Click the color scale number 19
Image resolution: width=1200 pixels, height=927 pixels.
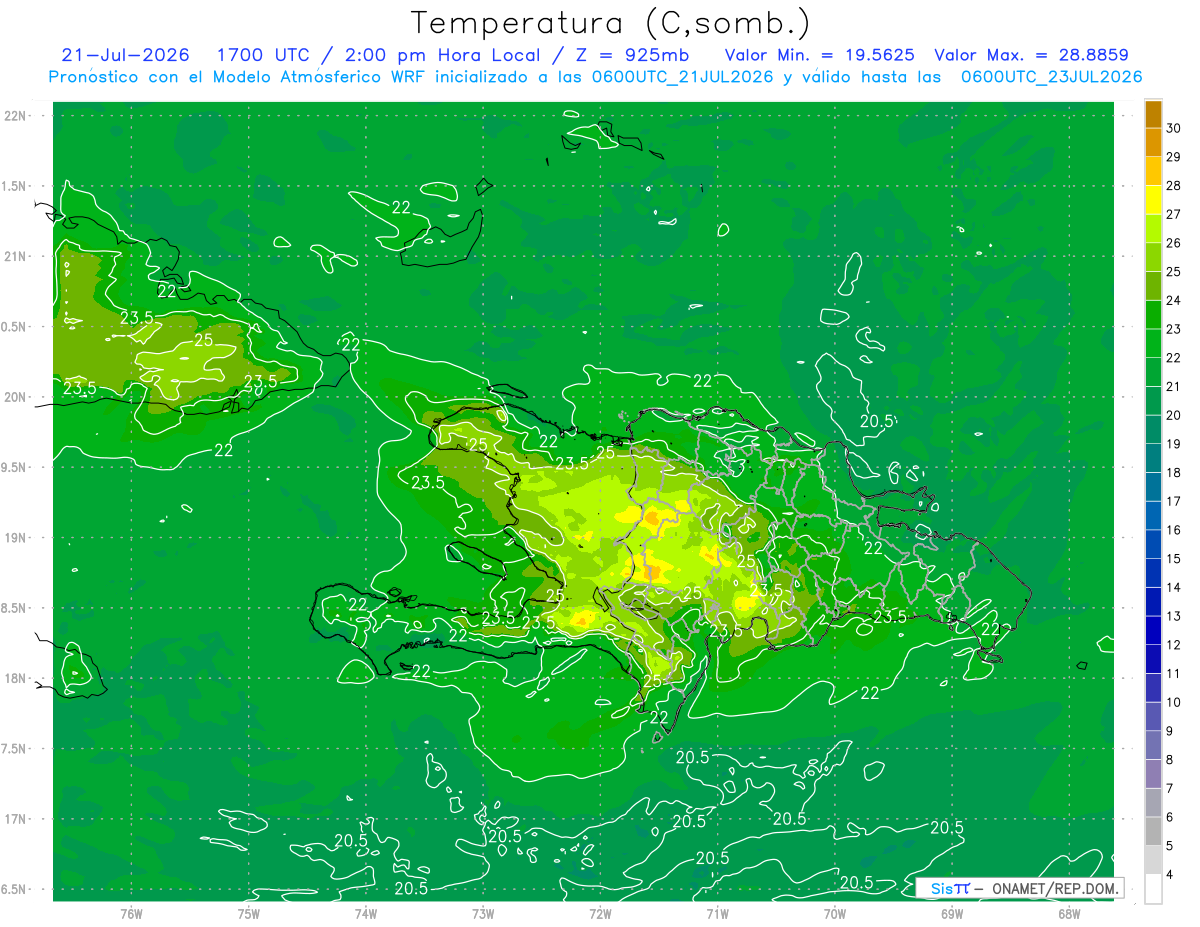(1174, 444)
